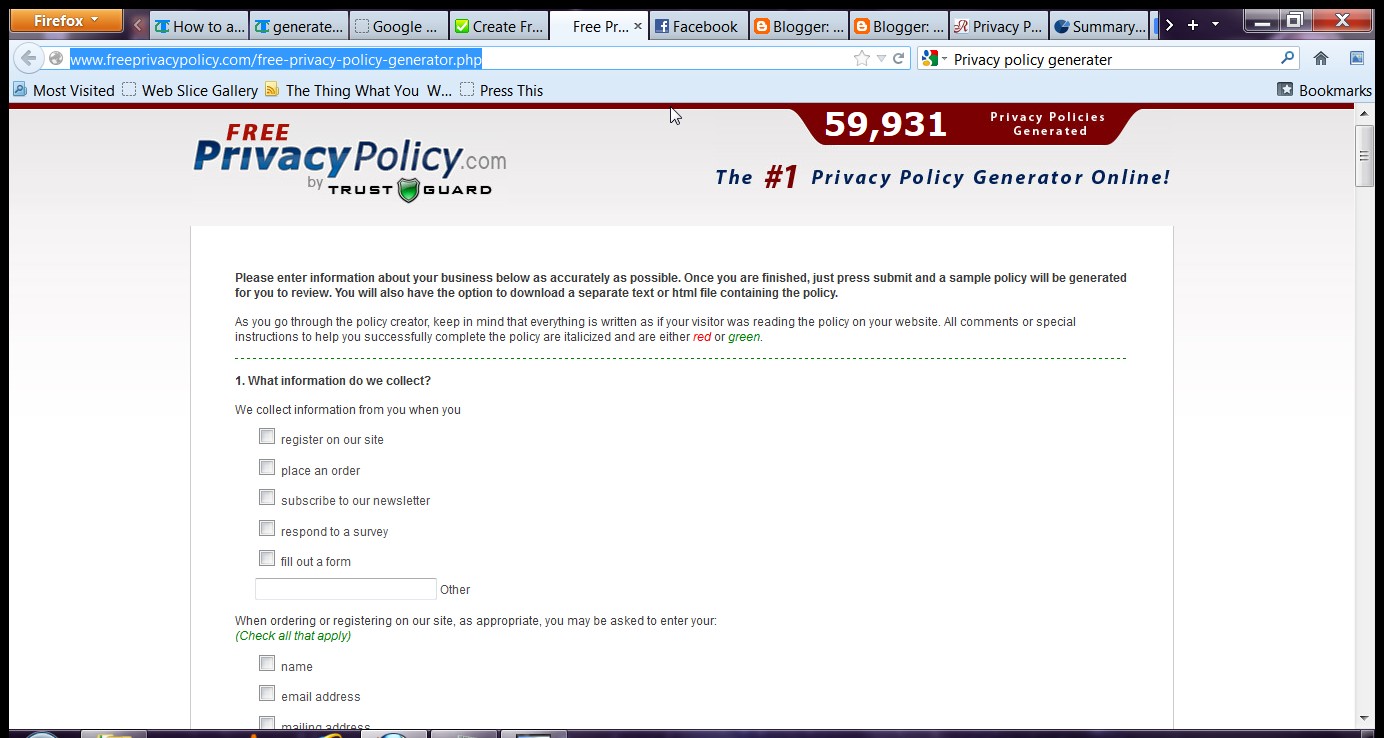Screen dimensions: 1384x738
Task: Click 'The #1 Privacy Policy Generator Online!' tagline
Action: coord(942,178)
